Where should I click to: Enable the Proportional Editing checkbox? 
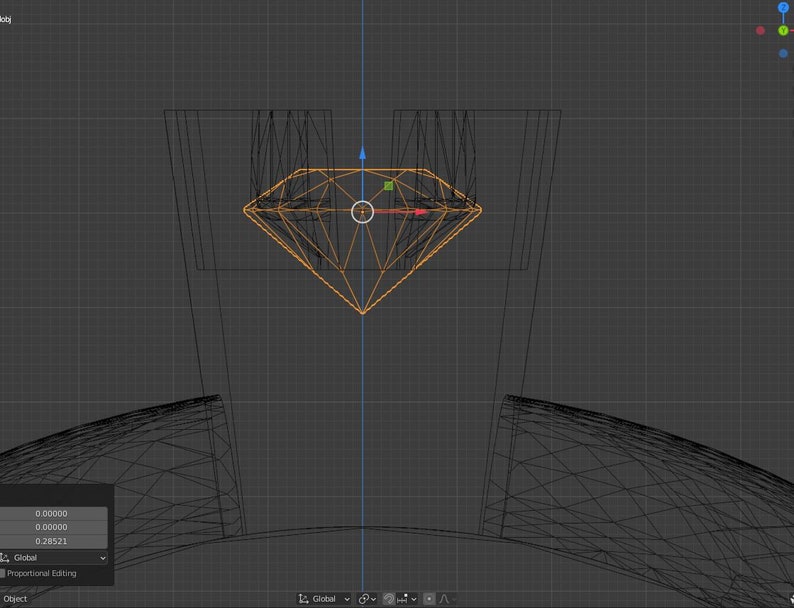[3, 573]
